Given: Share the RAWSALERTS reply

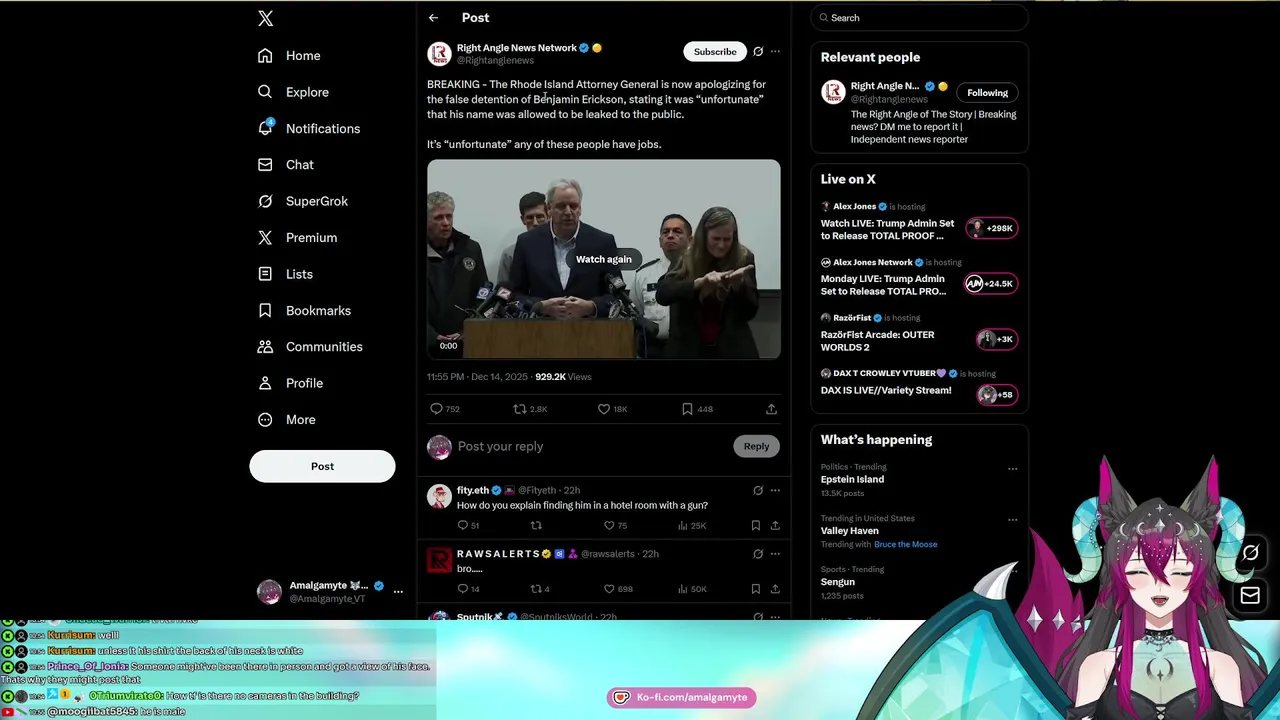Looking at the screenshot, I should (775, 589).
